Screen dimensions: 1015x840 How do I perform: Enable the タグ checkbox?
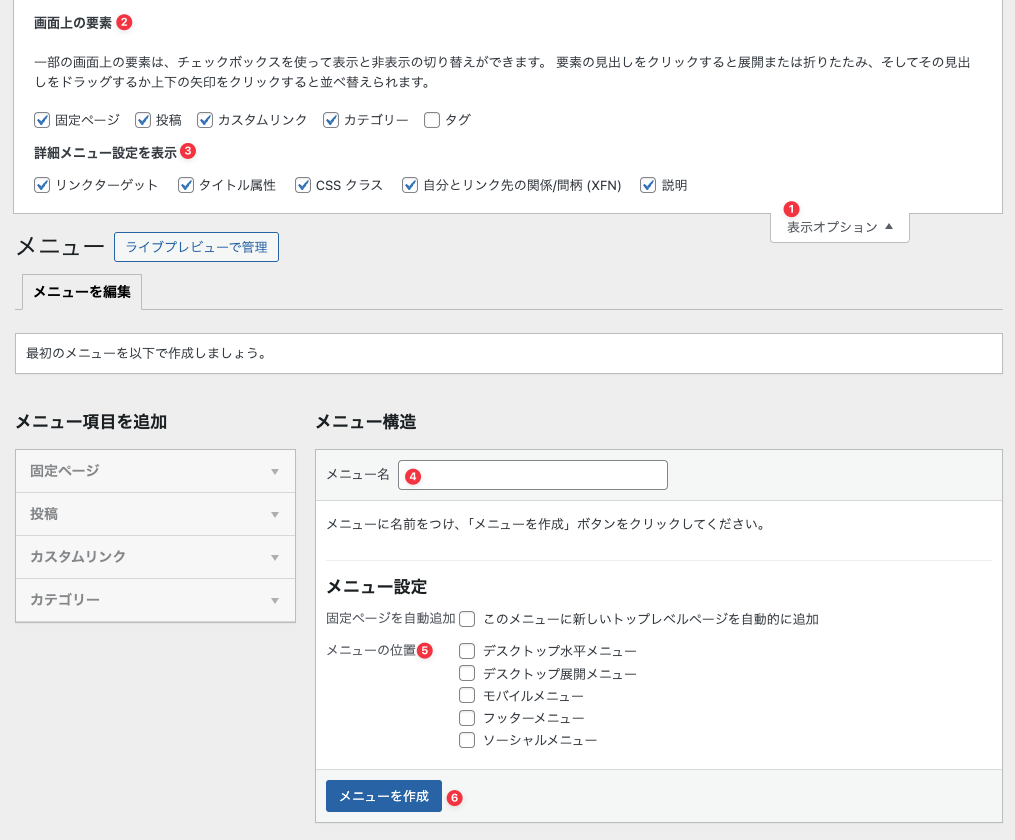tap(432, 120)
